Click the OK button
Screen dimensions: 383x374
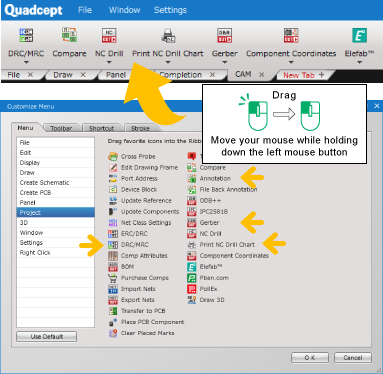[x=310, y=358]
